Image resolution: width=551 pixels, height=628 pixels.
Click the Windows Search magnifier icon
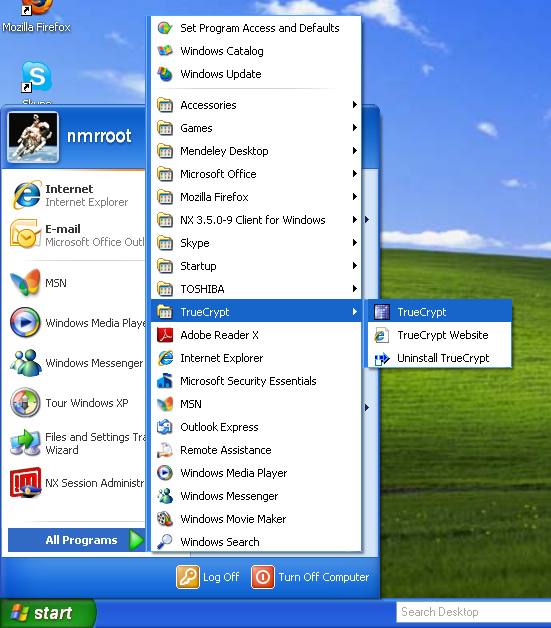165,542
